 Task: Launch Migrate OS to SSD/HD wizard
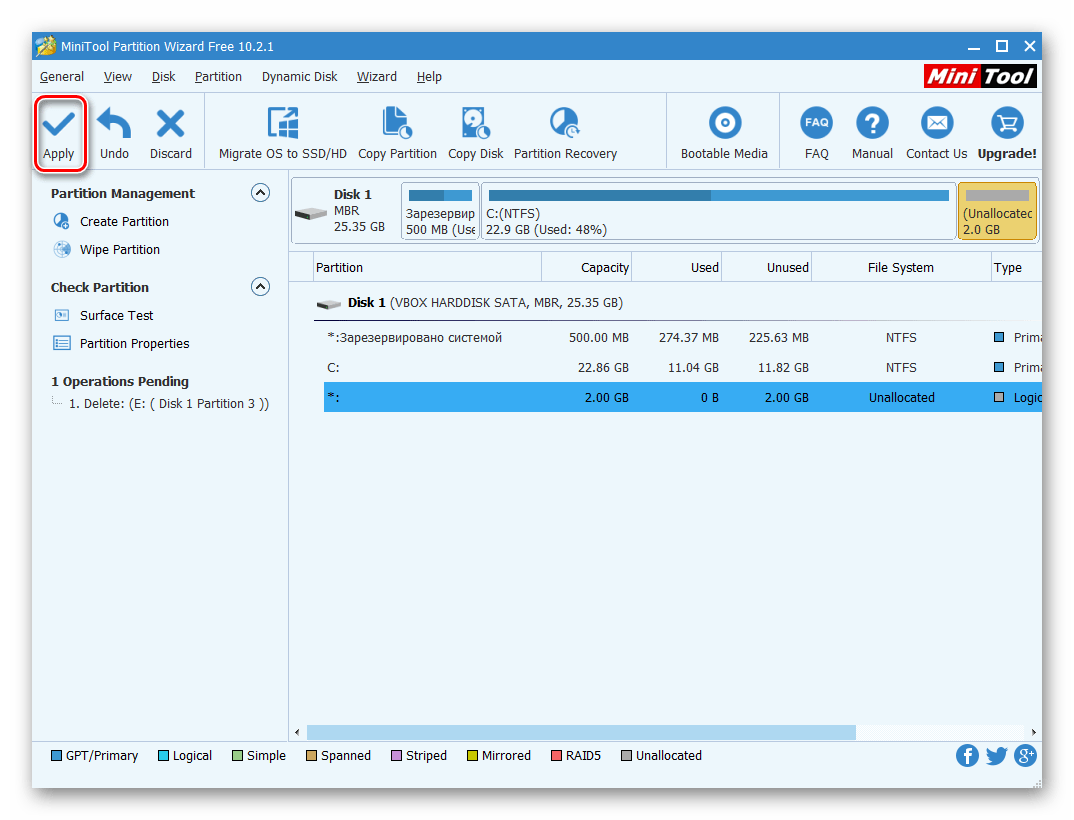[283, 133]
